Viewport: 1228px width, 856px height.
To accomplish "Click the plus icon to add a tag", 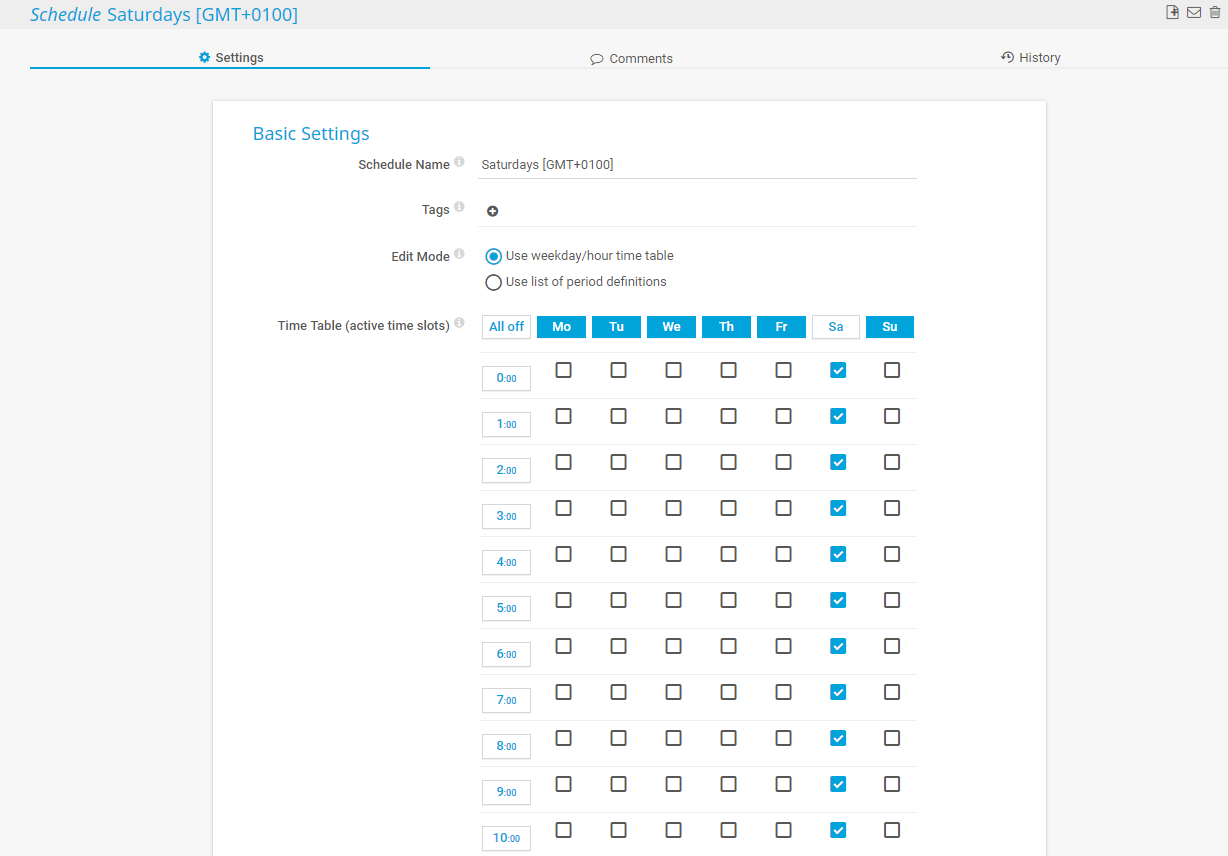I will tap(492, 211).
